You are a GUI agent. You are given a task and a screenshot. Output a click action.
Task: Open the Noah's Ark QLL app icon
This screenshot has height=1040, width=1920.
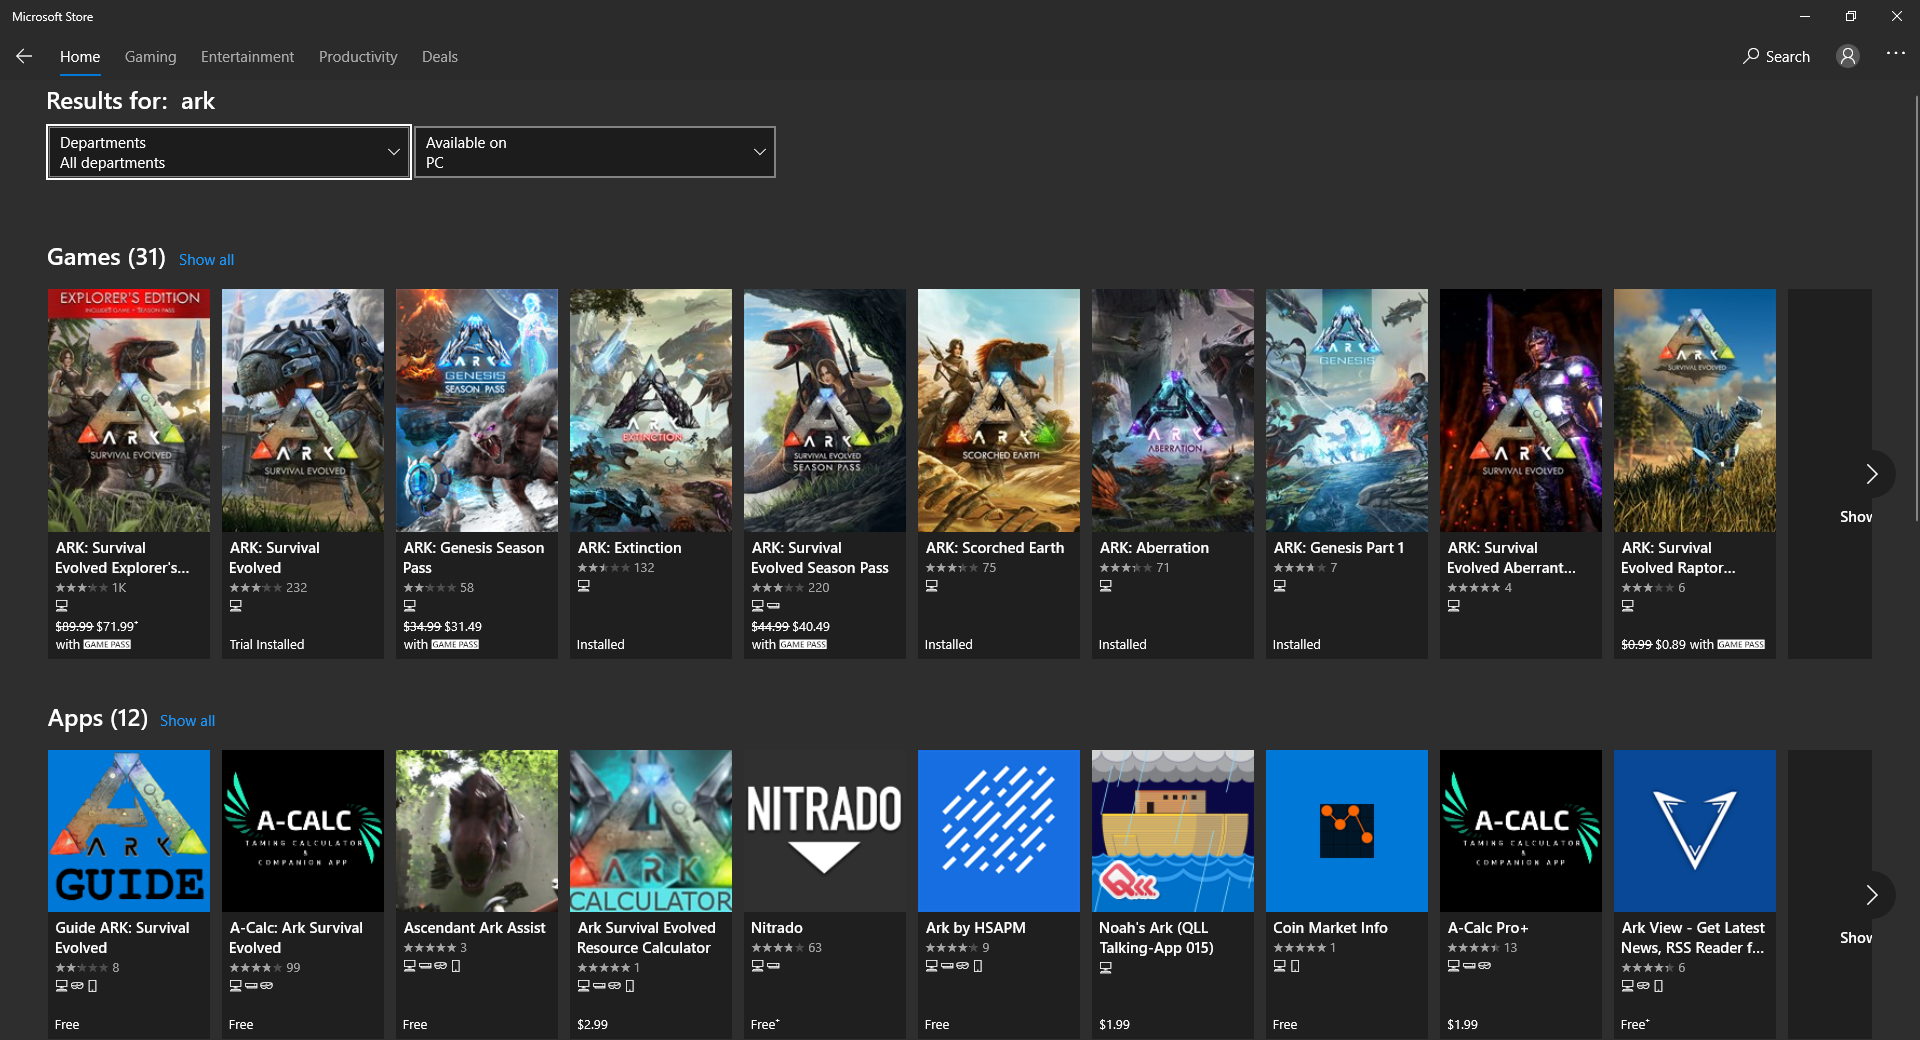(1173, 831)
